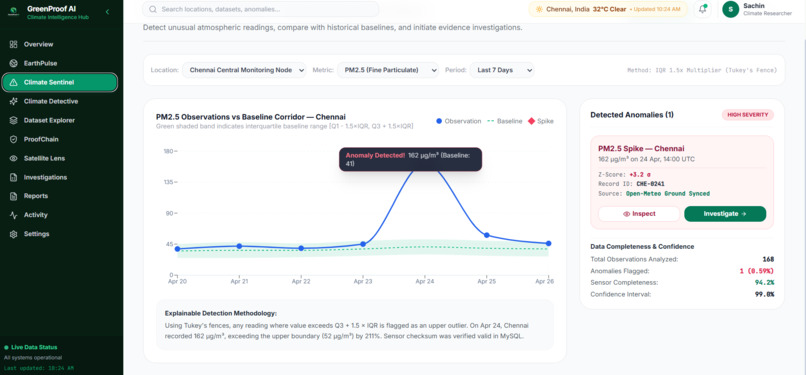Viewport: 806px width, 375px height.
Task: Click the Climate Sentinel warning triangle icon
Action: 14,83
